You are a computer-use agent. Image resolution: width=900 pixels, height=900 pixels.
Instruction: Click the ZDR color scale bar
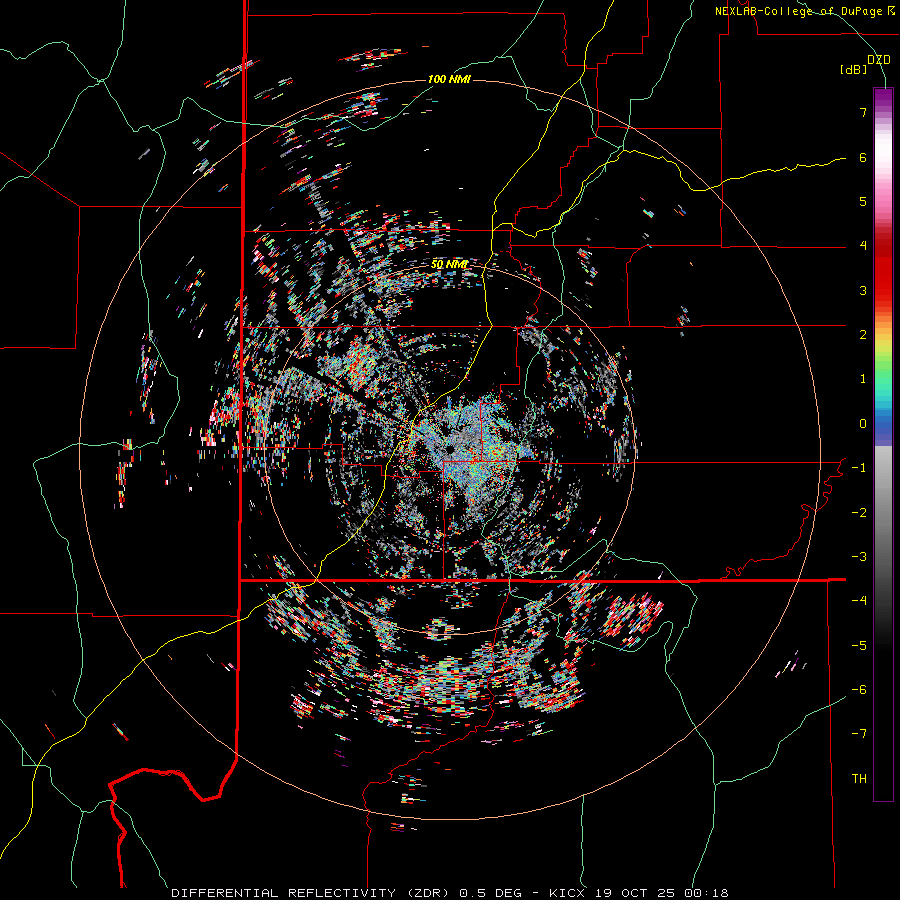click(883, 444)
